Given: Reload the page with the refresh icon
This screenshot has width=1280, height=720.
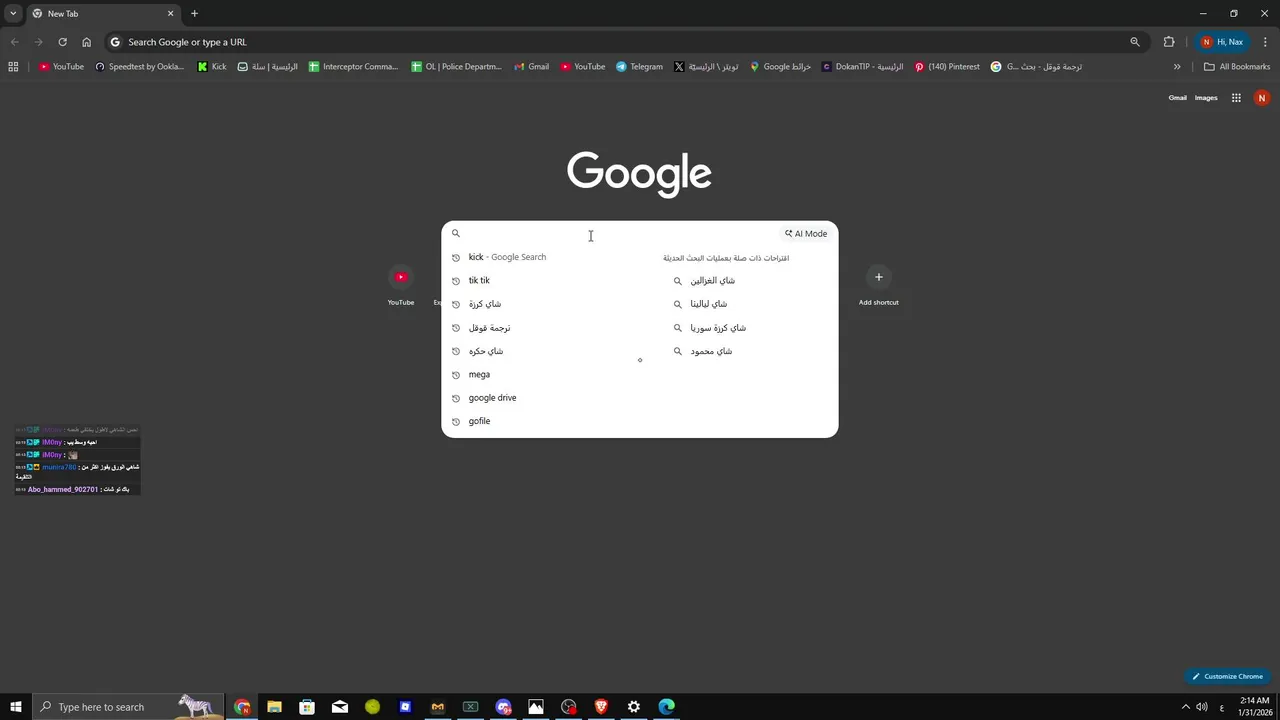Looking at the screenshot, I should click(62, 42).
